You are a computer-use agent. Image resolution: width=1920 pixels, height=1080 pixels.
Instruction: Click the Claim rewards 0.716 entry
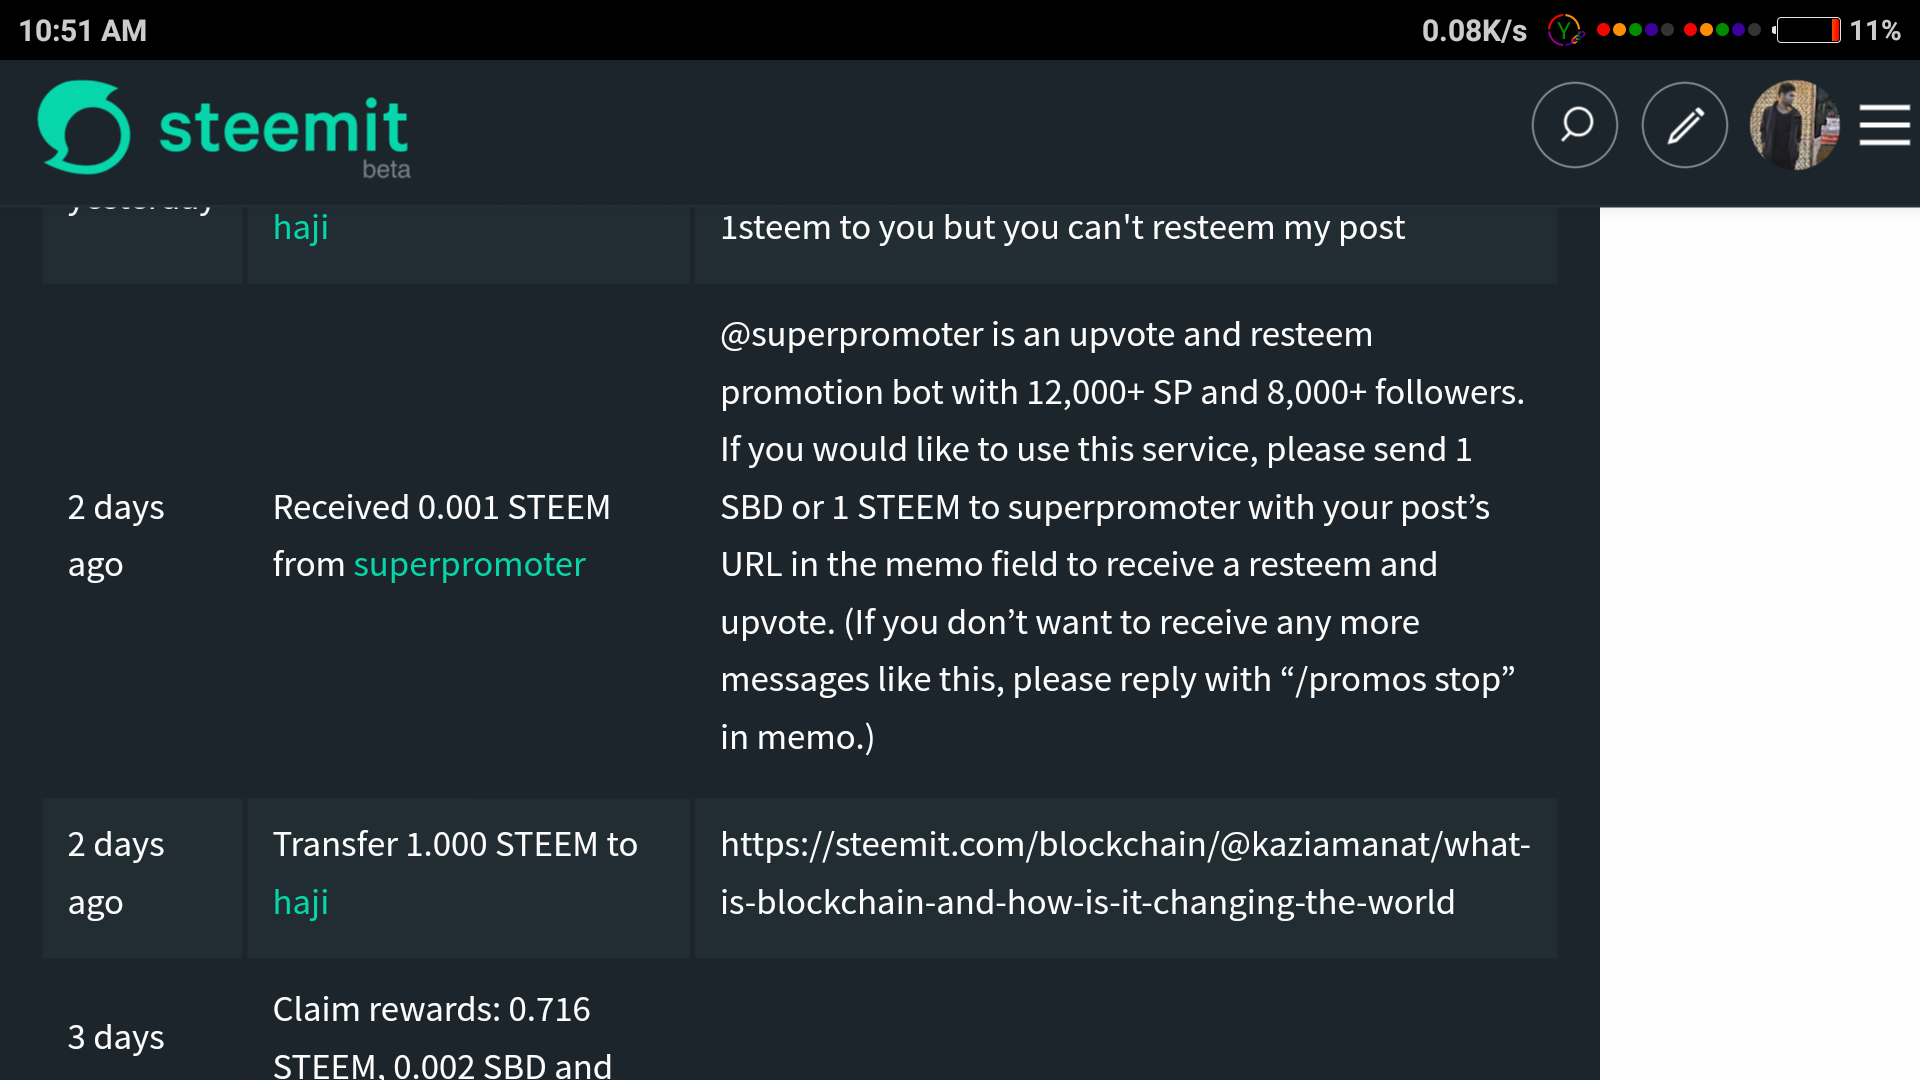[431, 1010]
